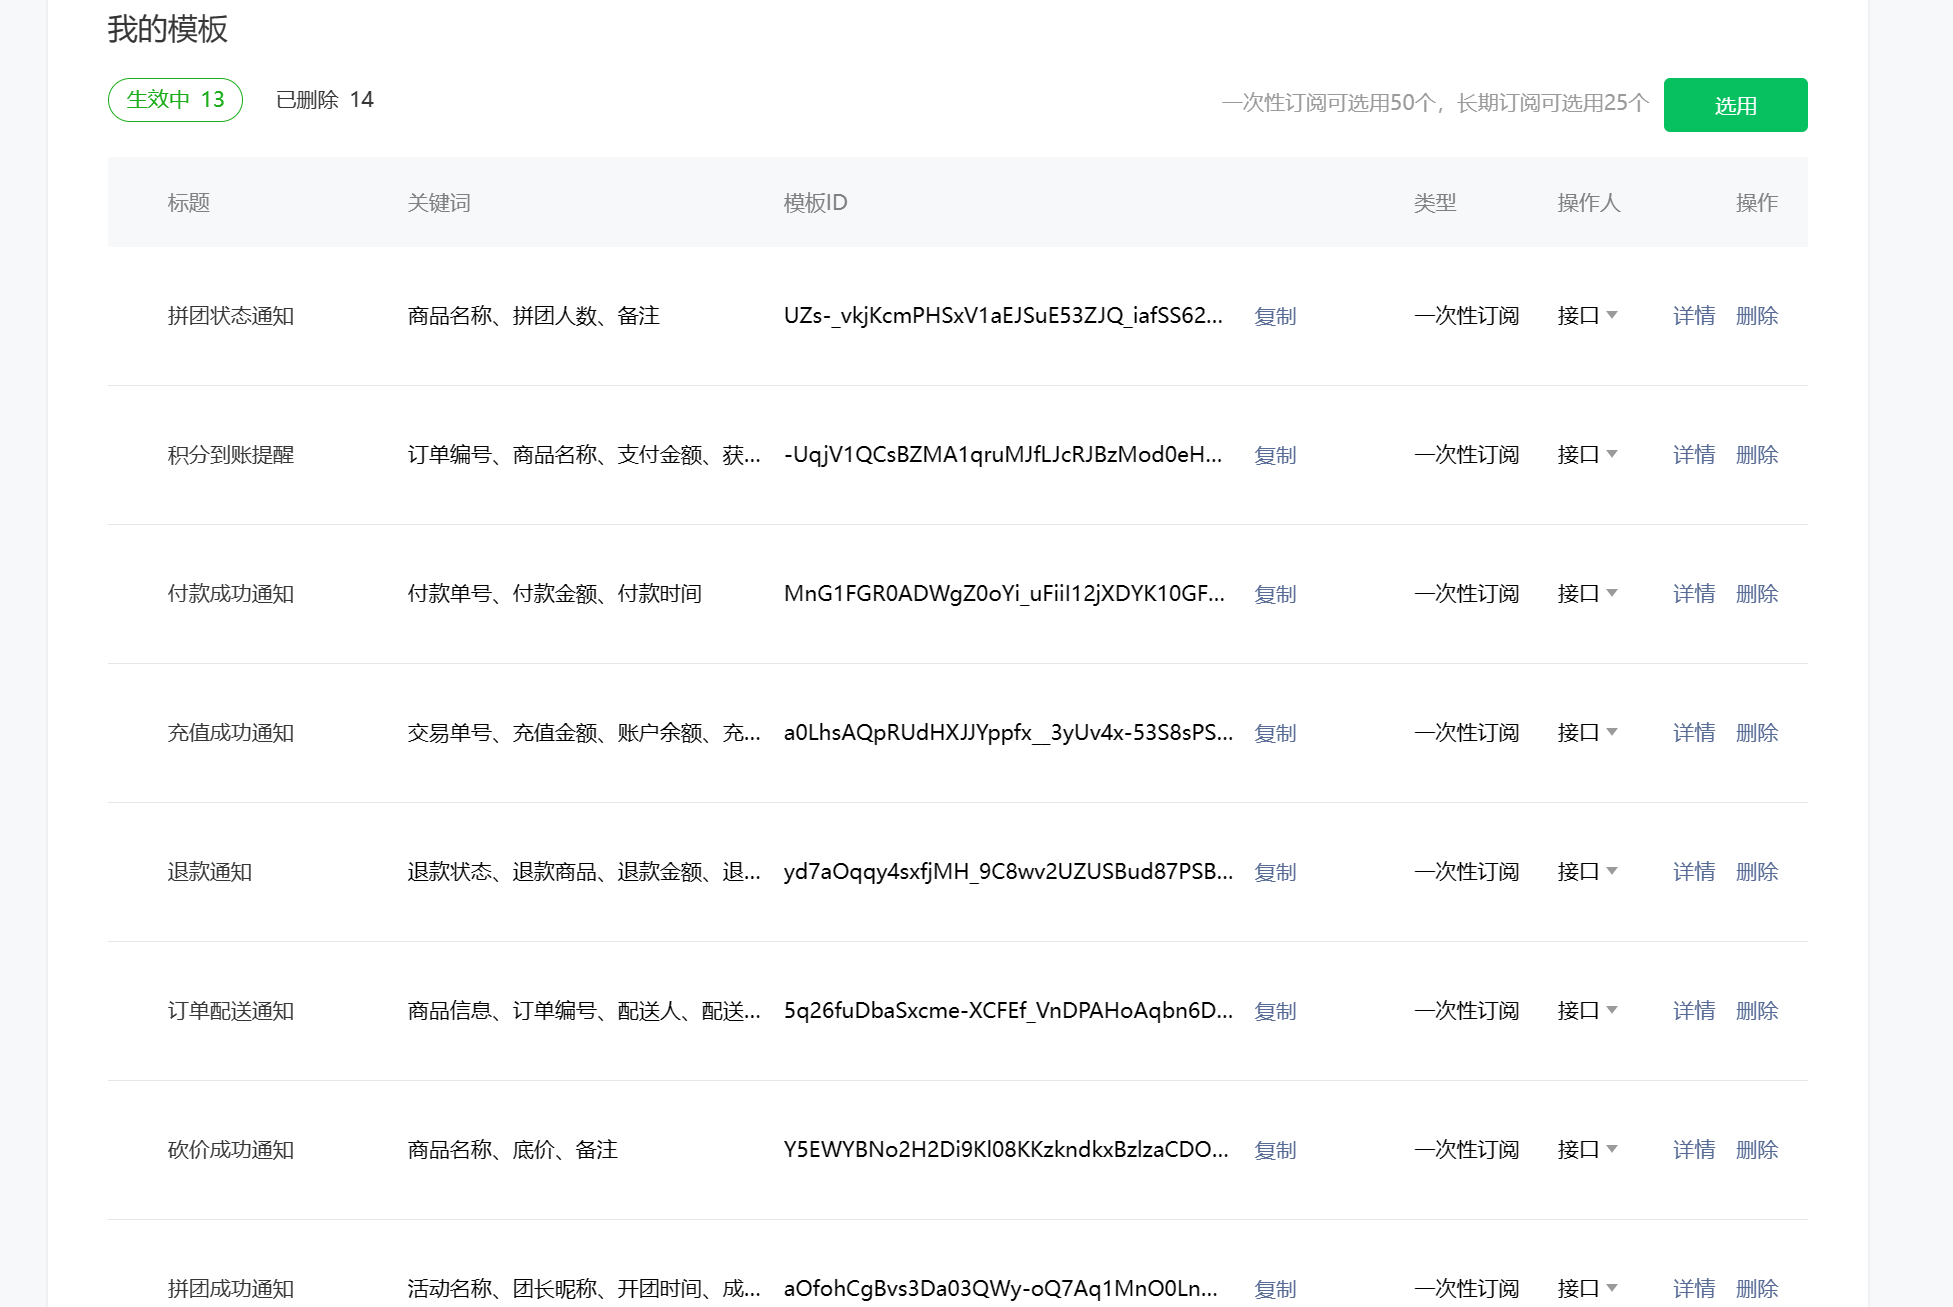This screenshot has height=1307, width=1953.
Task: Click keywords 商品名称、拼团人数、备注
Action: pos(534,316)
